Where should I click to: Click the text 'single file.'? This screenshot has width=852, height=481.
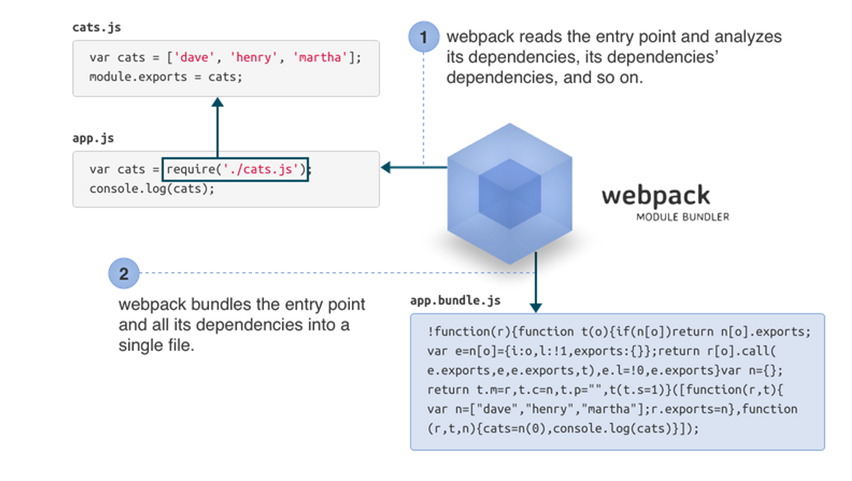coord(156,346)
